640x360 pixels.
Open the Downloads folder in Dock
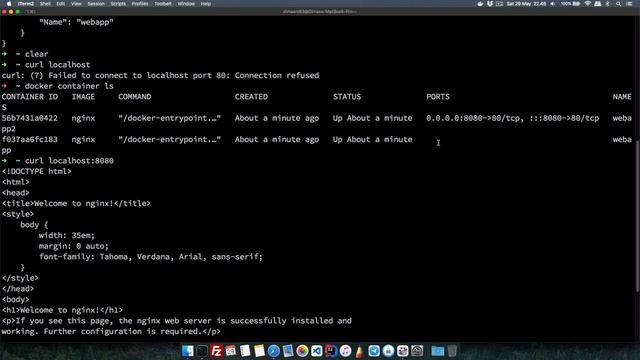pos(438,351)
